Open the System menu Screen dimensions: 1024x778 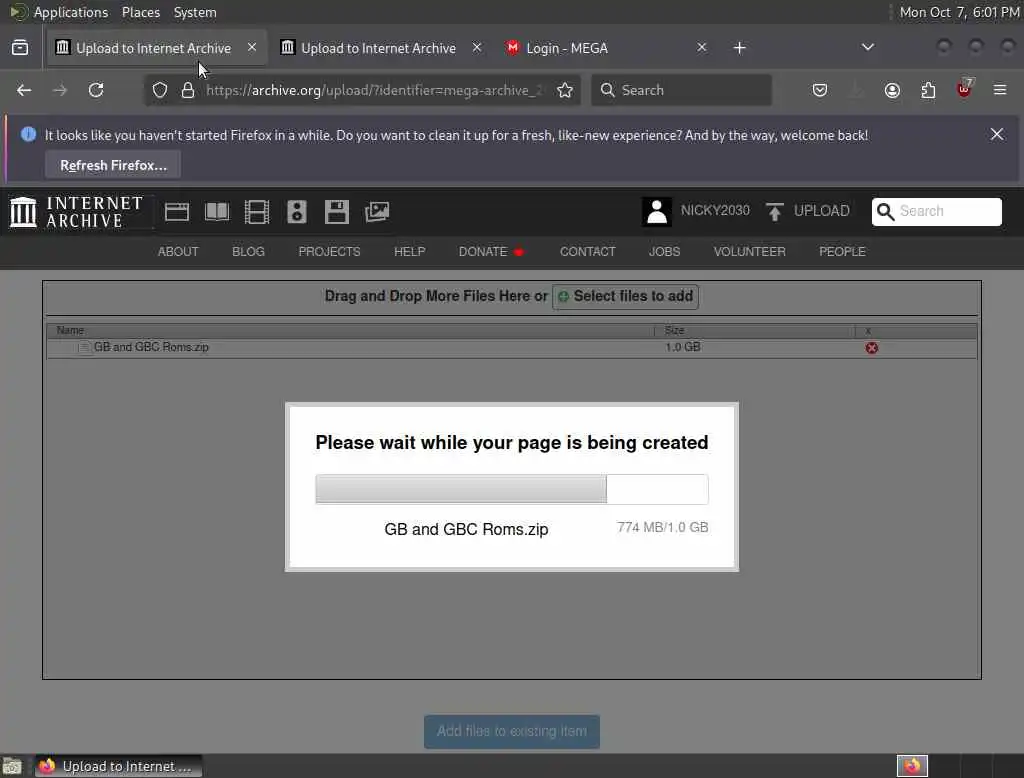(195, 12)
